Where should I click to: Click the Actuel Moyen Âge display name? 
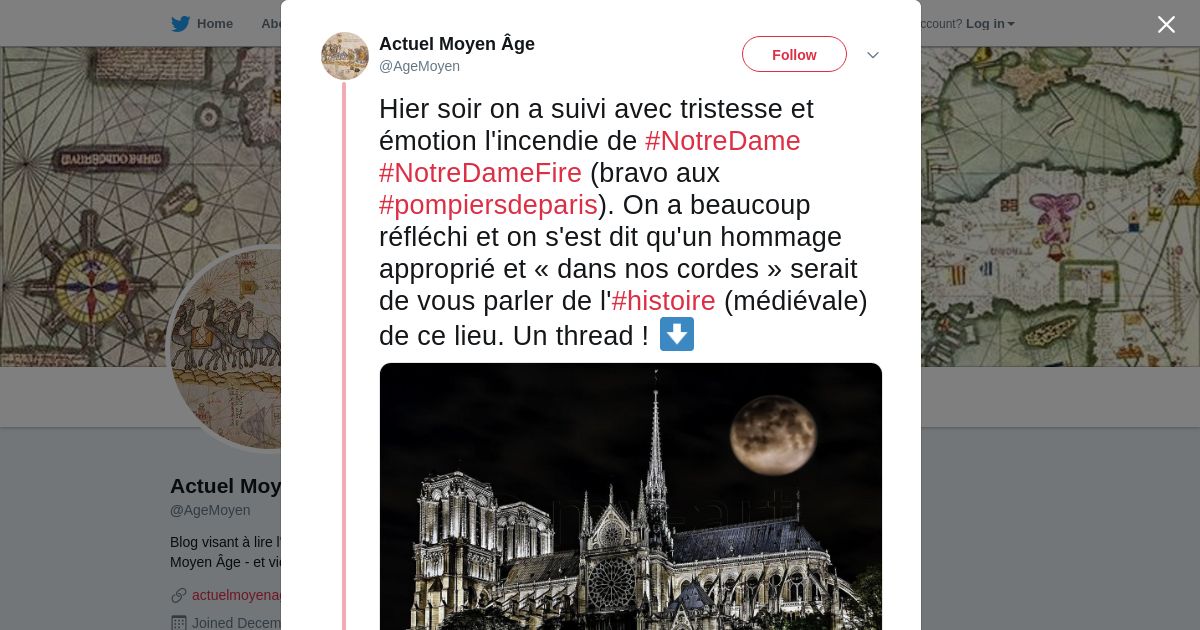pos(457,44)
